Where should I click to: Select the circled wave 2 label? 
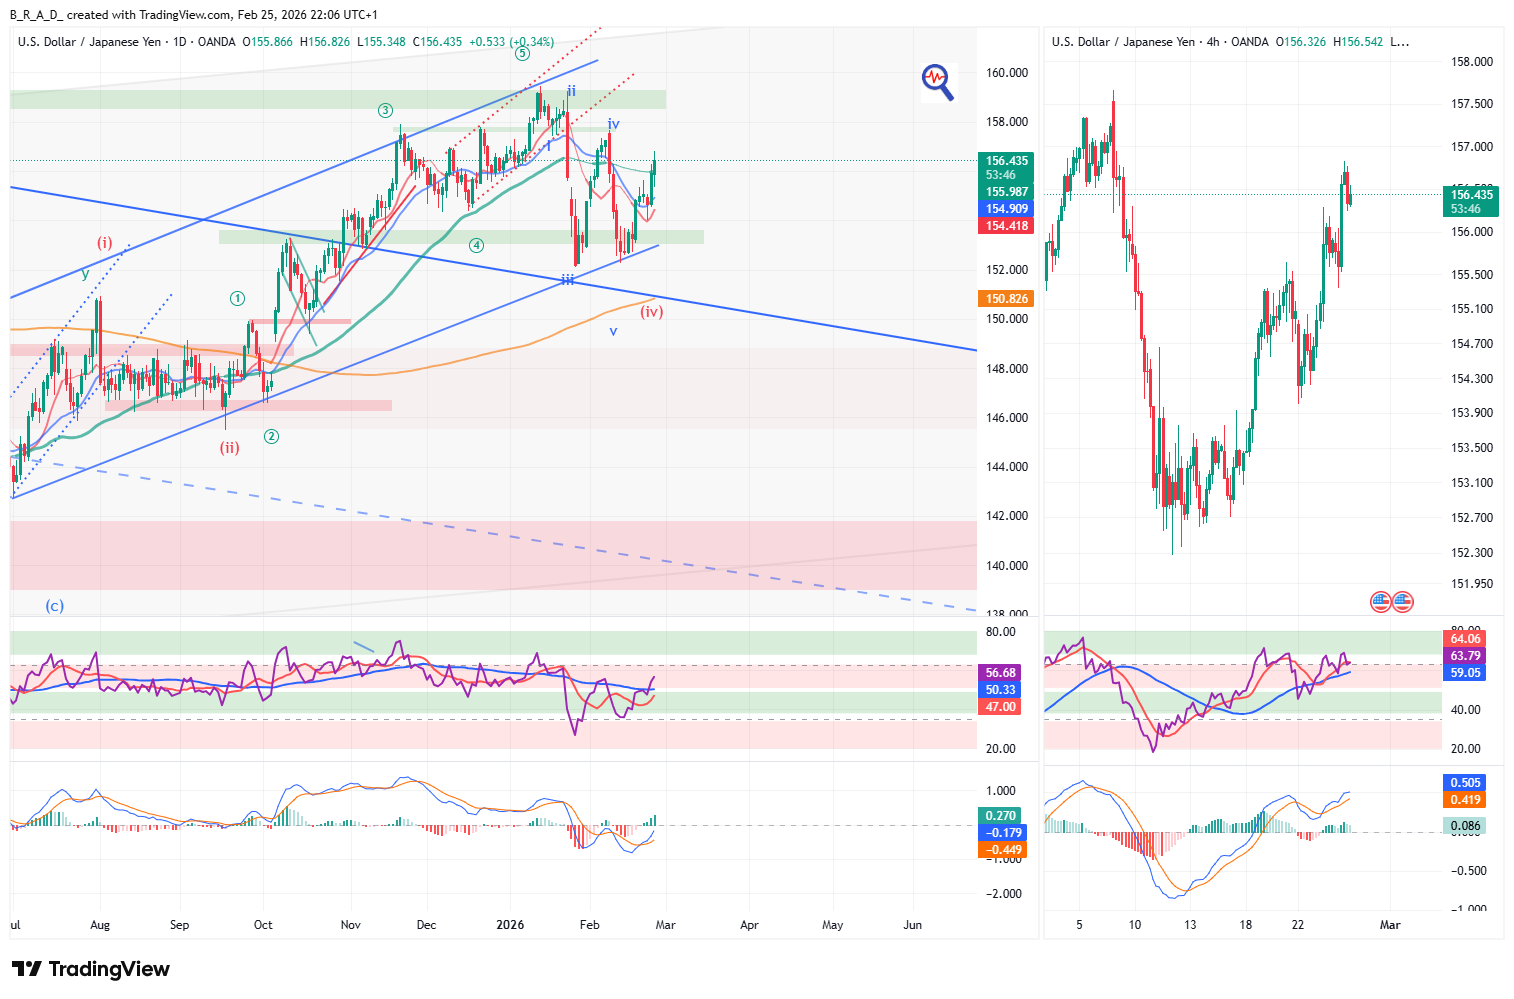point(271,436)
